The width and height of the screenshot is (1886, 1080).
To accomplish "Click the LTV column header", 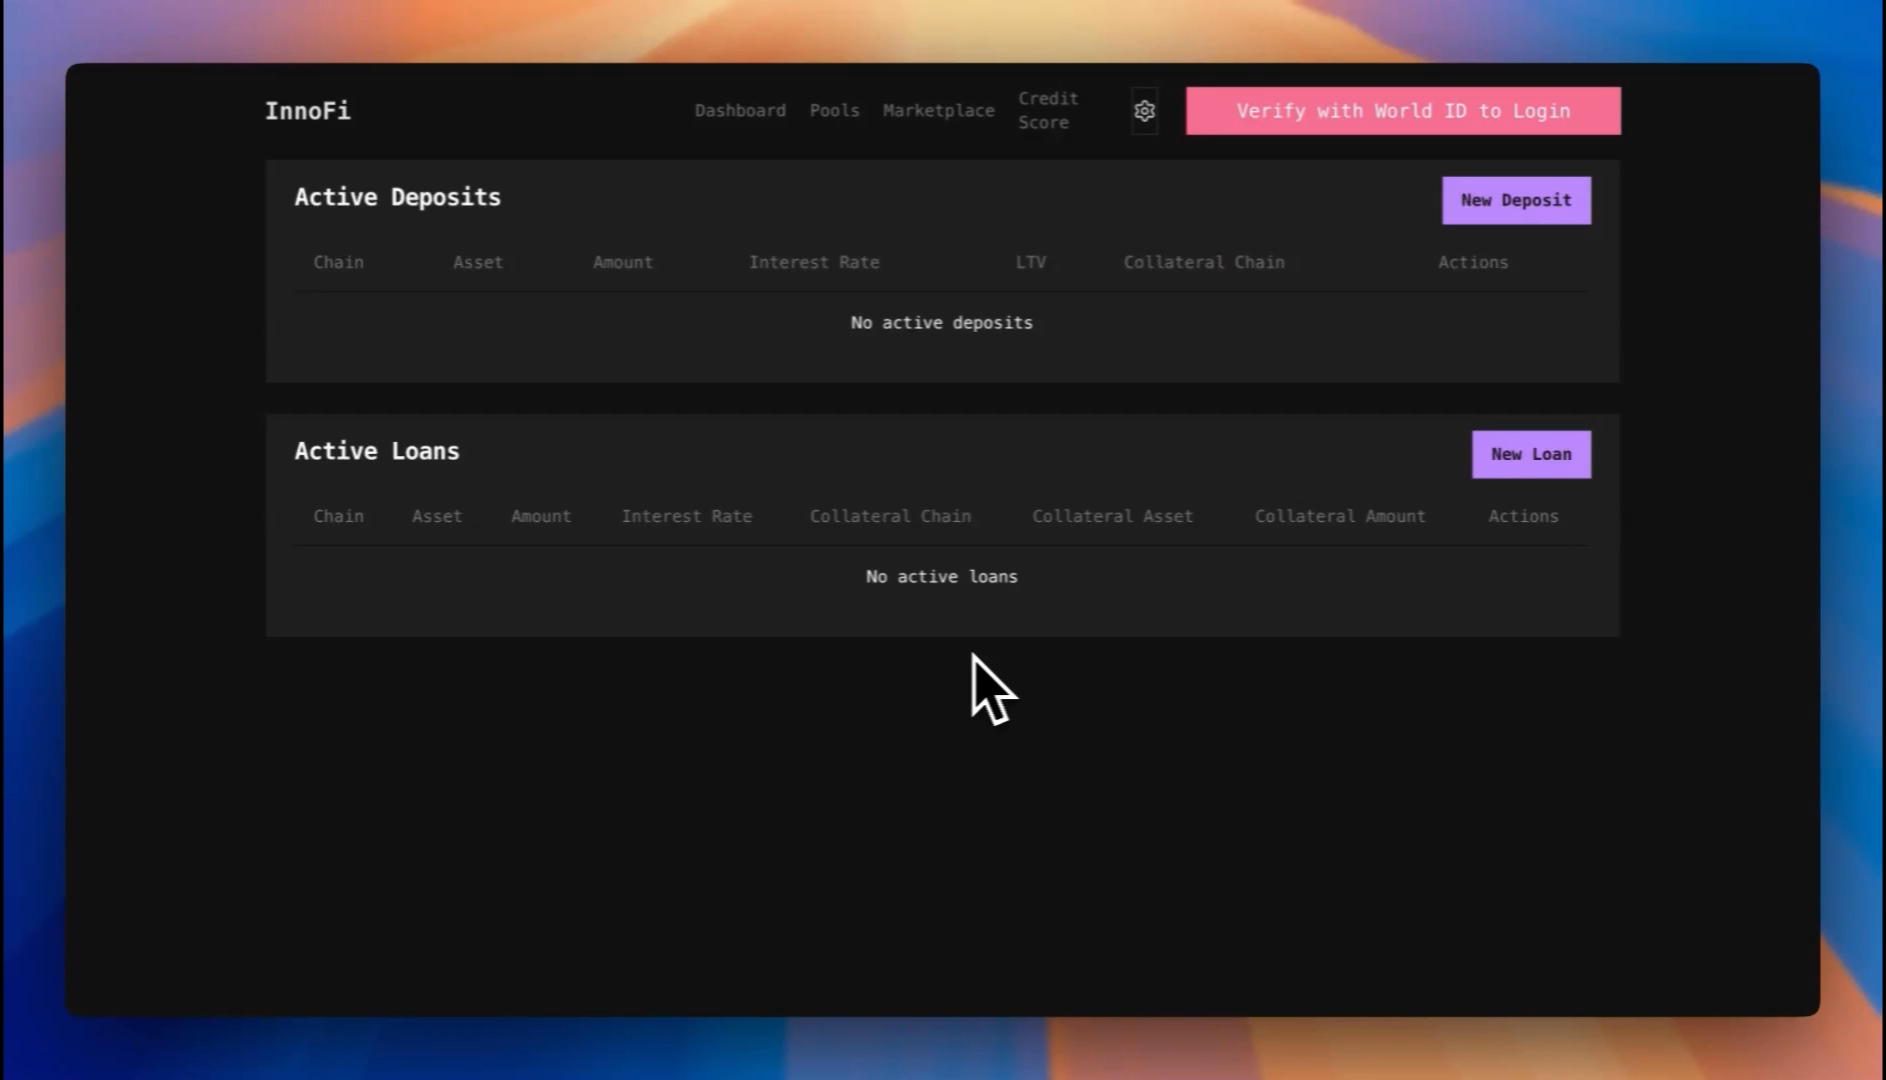I will pos(1031,262).
